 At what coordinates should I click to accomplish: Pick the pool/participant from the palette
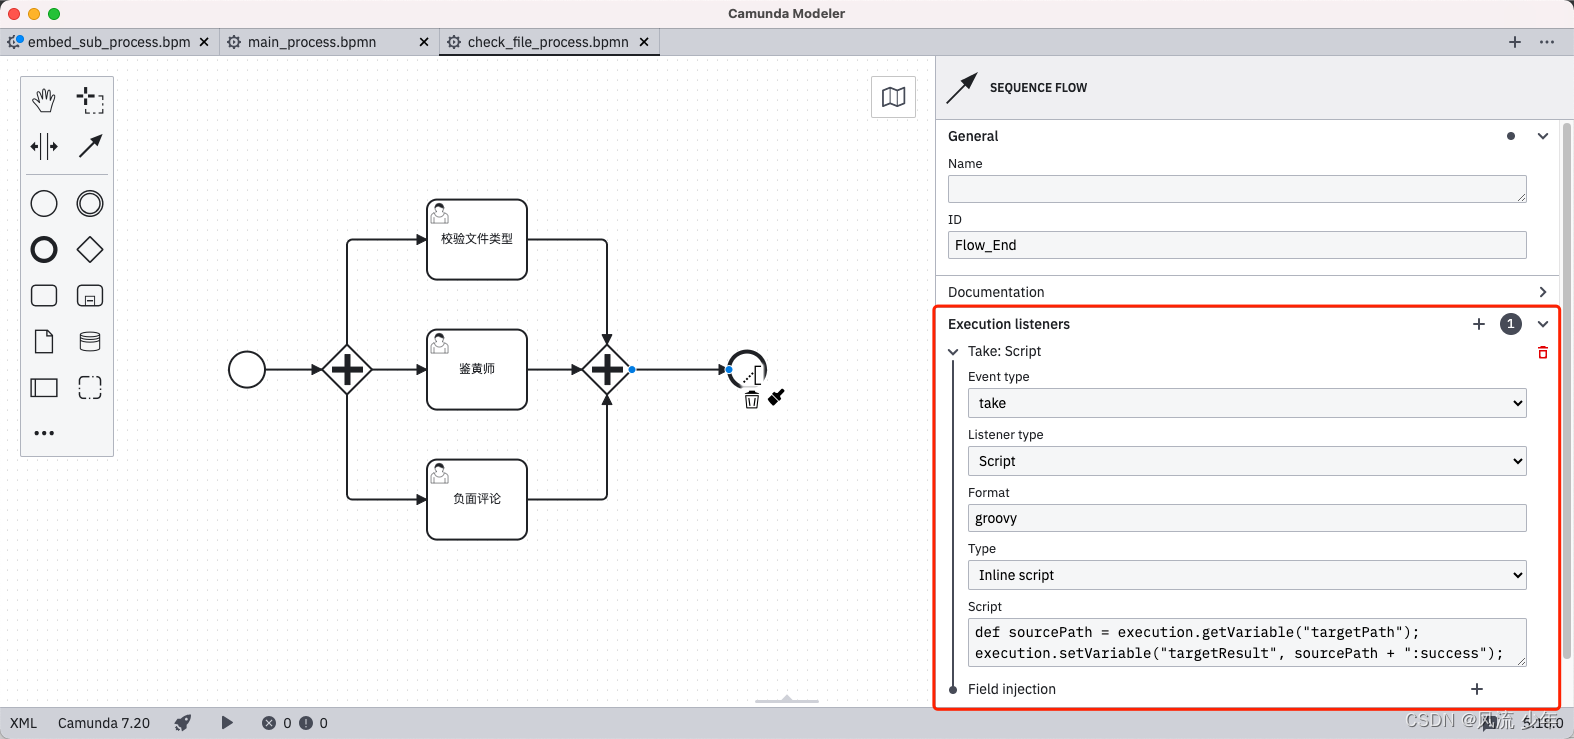coord(44,388)
